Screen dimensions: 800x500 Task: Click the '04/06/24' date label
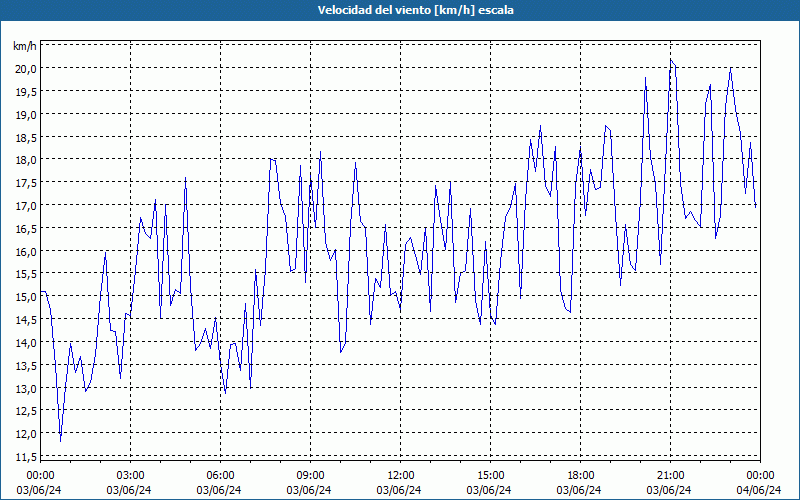(759, 490)
